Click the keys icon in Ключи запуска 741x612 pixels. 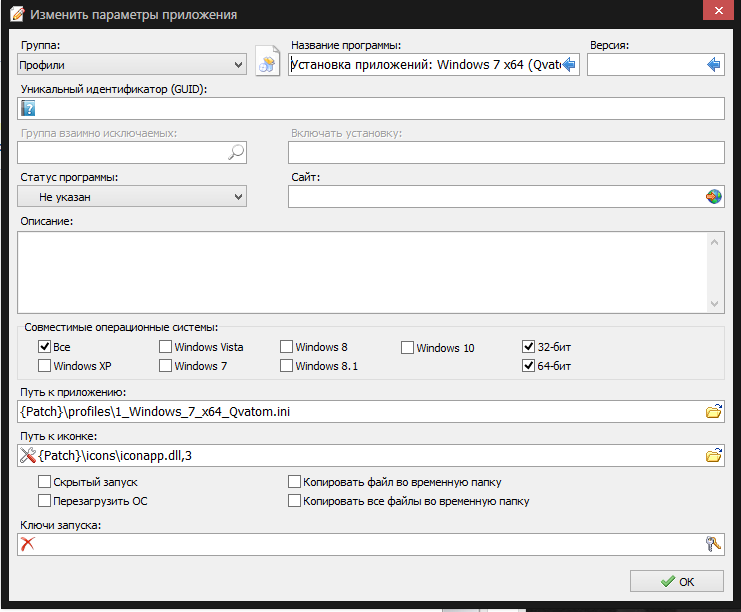714,544
